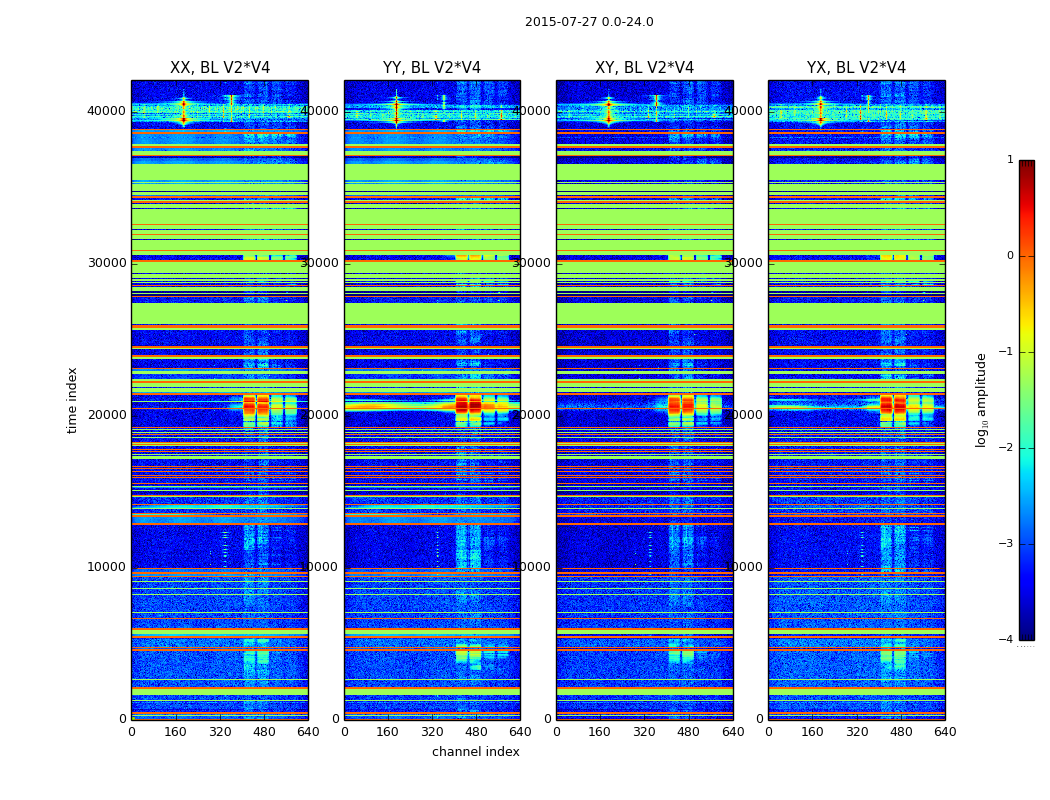Click the log10 amplitude colorbar label
This screenshot has width=1050, height=800.
[981, 400]
